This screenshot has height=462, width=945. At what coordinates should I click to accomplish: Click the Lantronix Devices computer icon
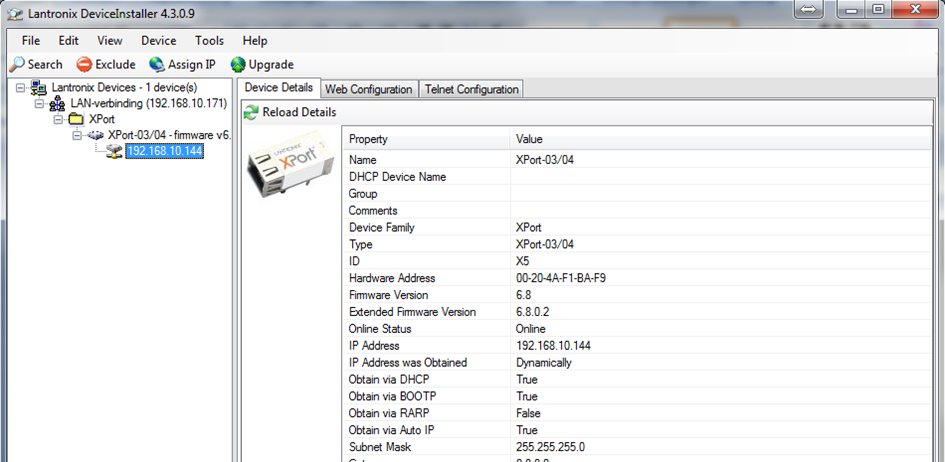tap(39, 89)
